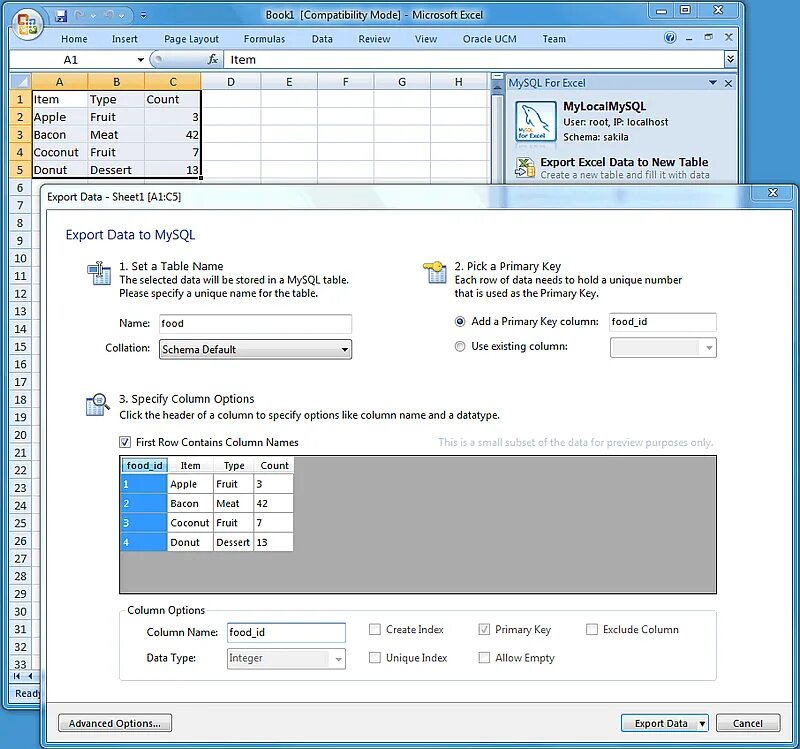Screen dimensions: 800x749
Task: Check the Exclude Column option
Action: pyautogui.click(x=592, y=629)
